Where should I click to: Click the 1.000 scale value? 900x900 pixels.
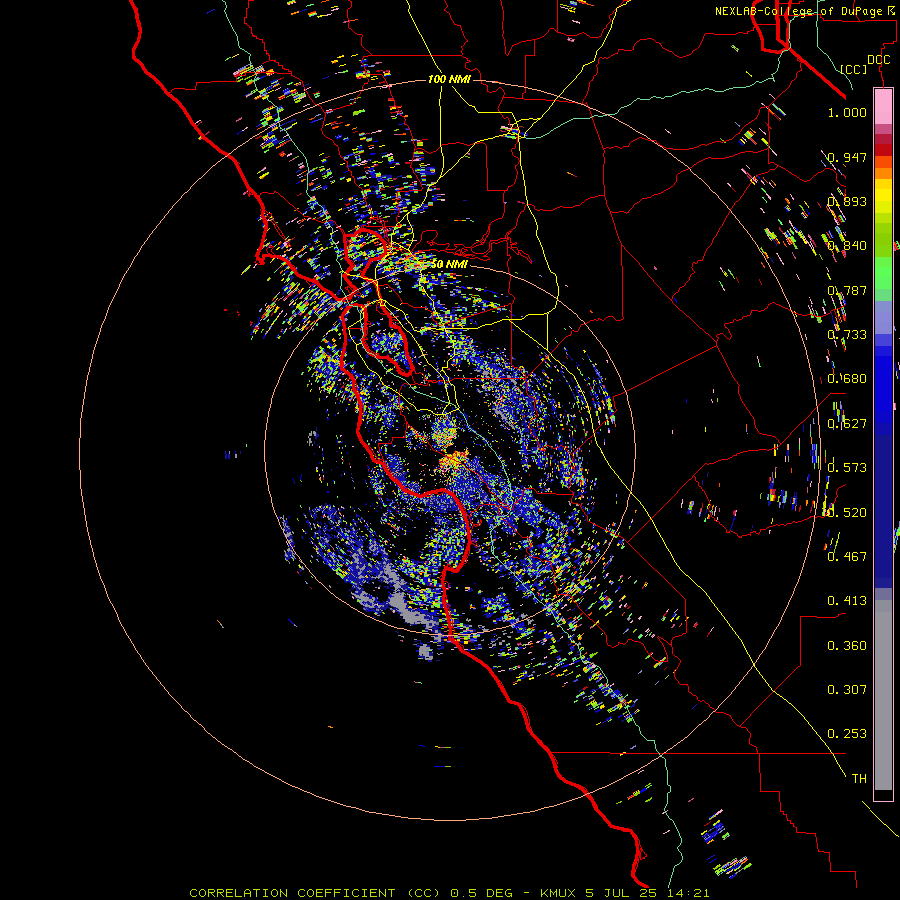click(847, 112)
